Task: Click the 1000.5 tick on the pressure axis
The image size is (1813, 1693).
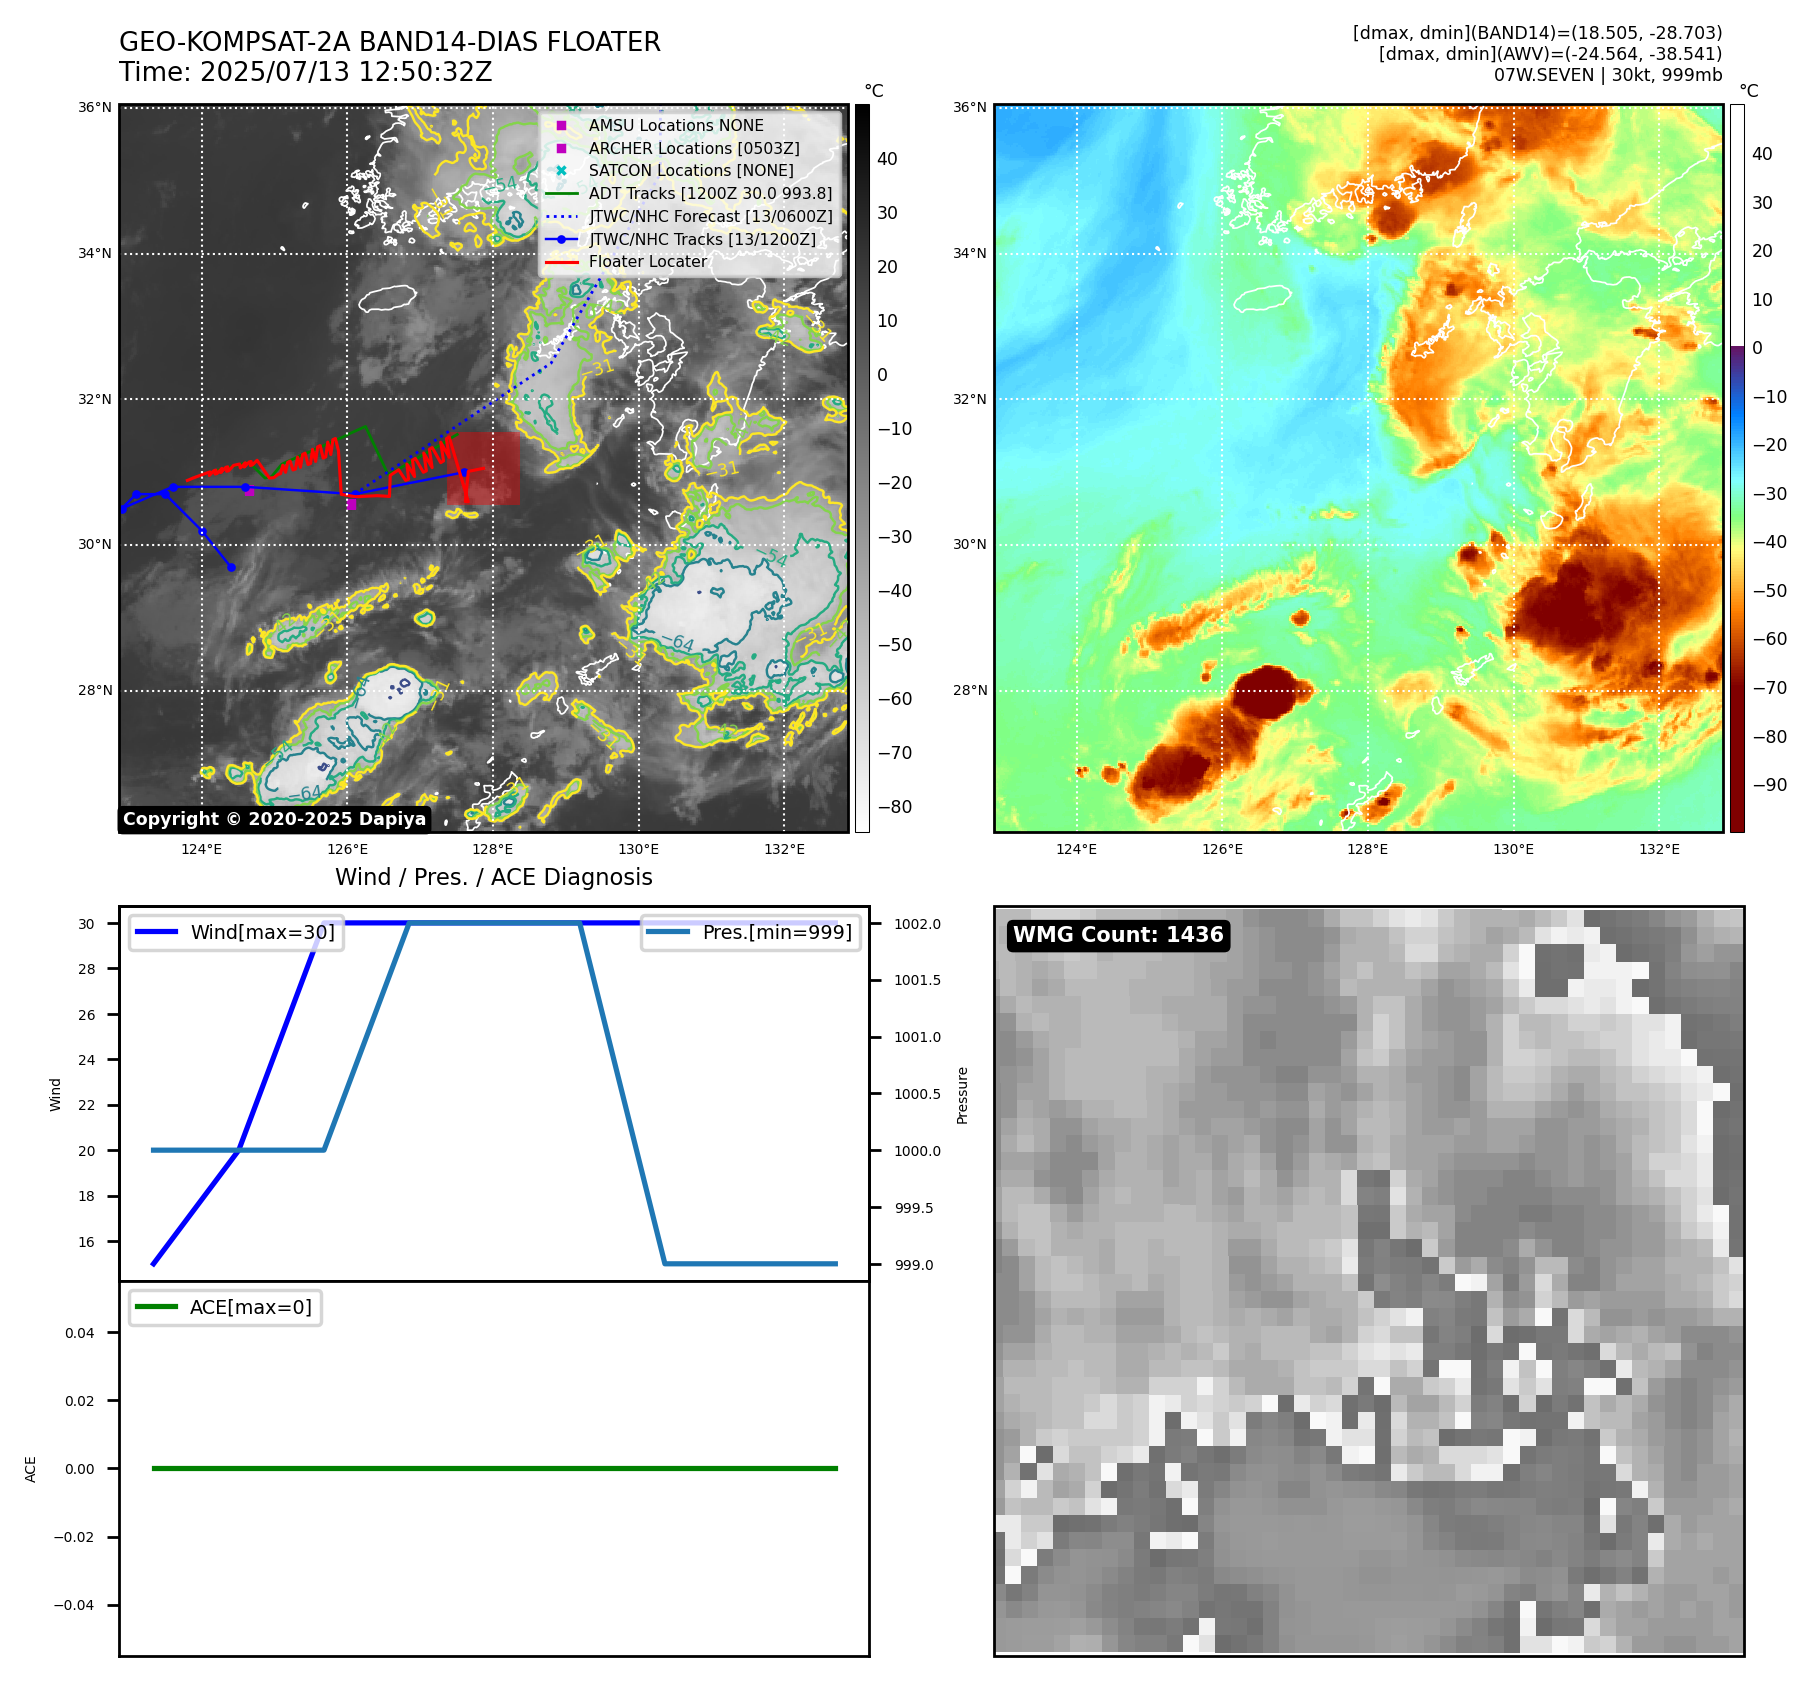Action: 918,1094
